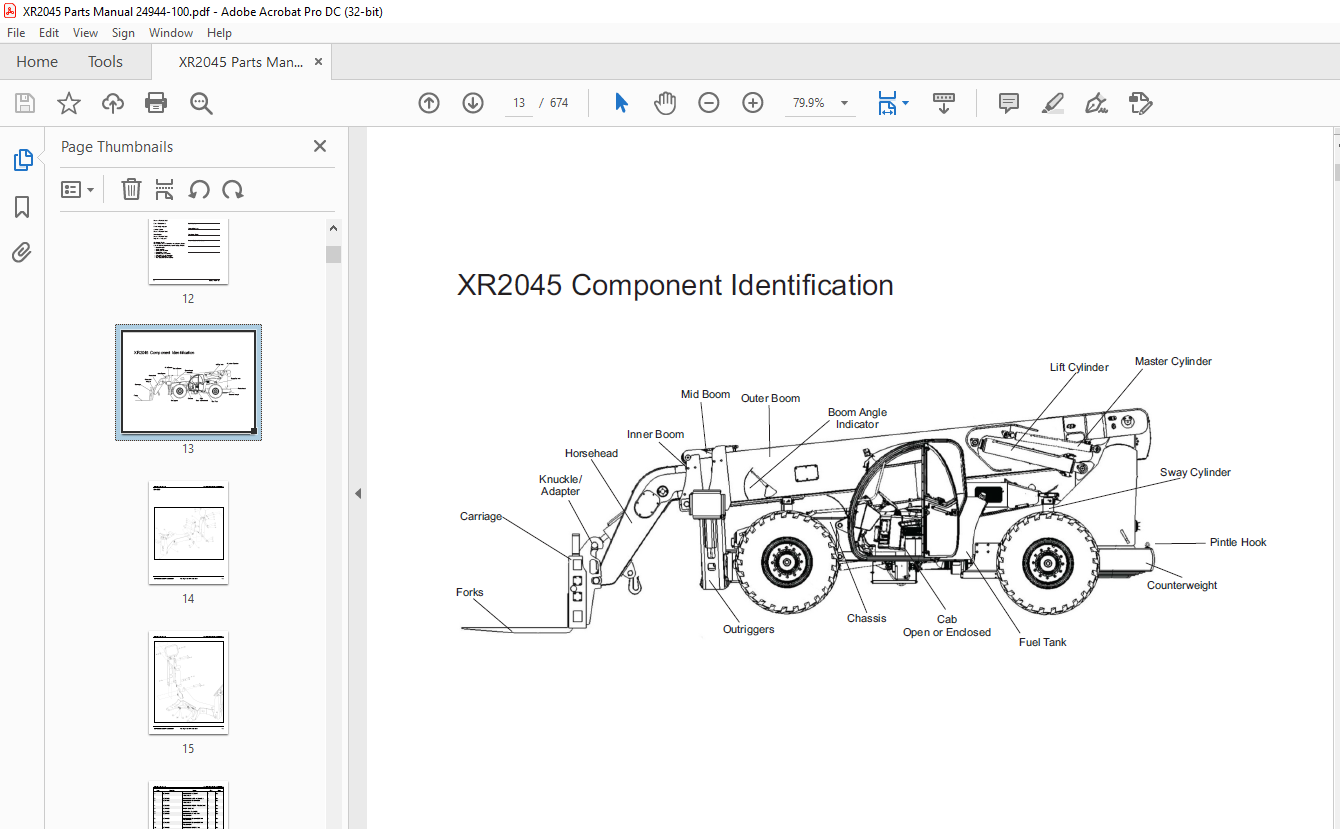This screenshot has height=829, width=1340.
Task: Open the View menu
Action: 86,33
